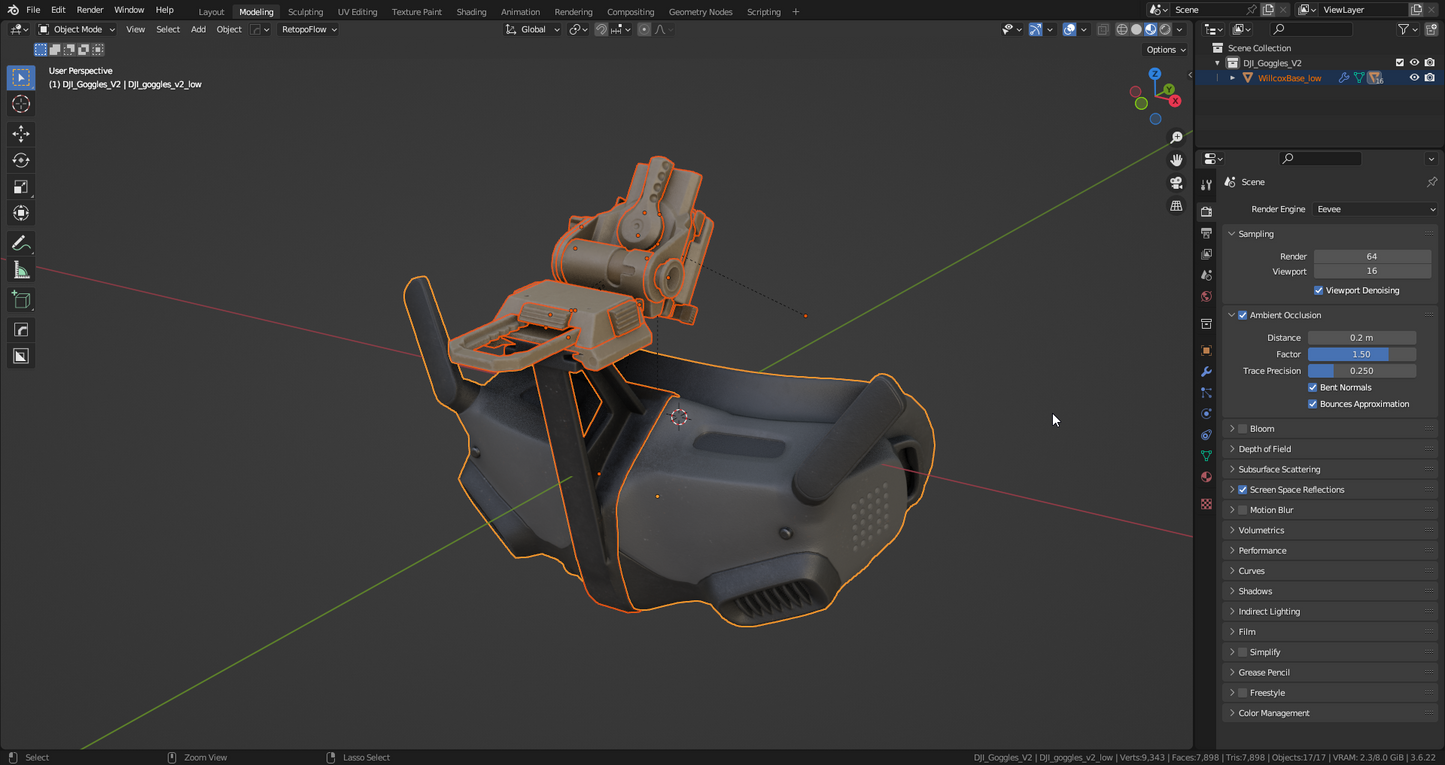Open the viewport Options button
This screenshot has width=1445, height=765.
(1165, 50)
